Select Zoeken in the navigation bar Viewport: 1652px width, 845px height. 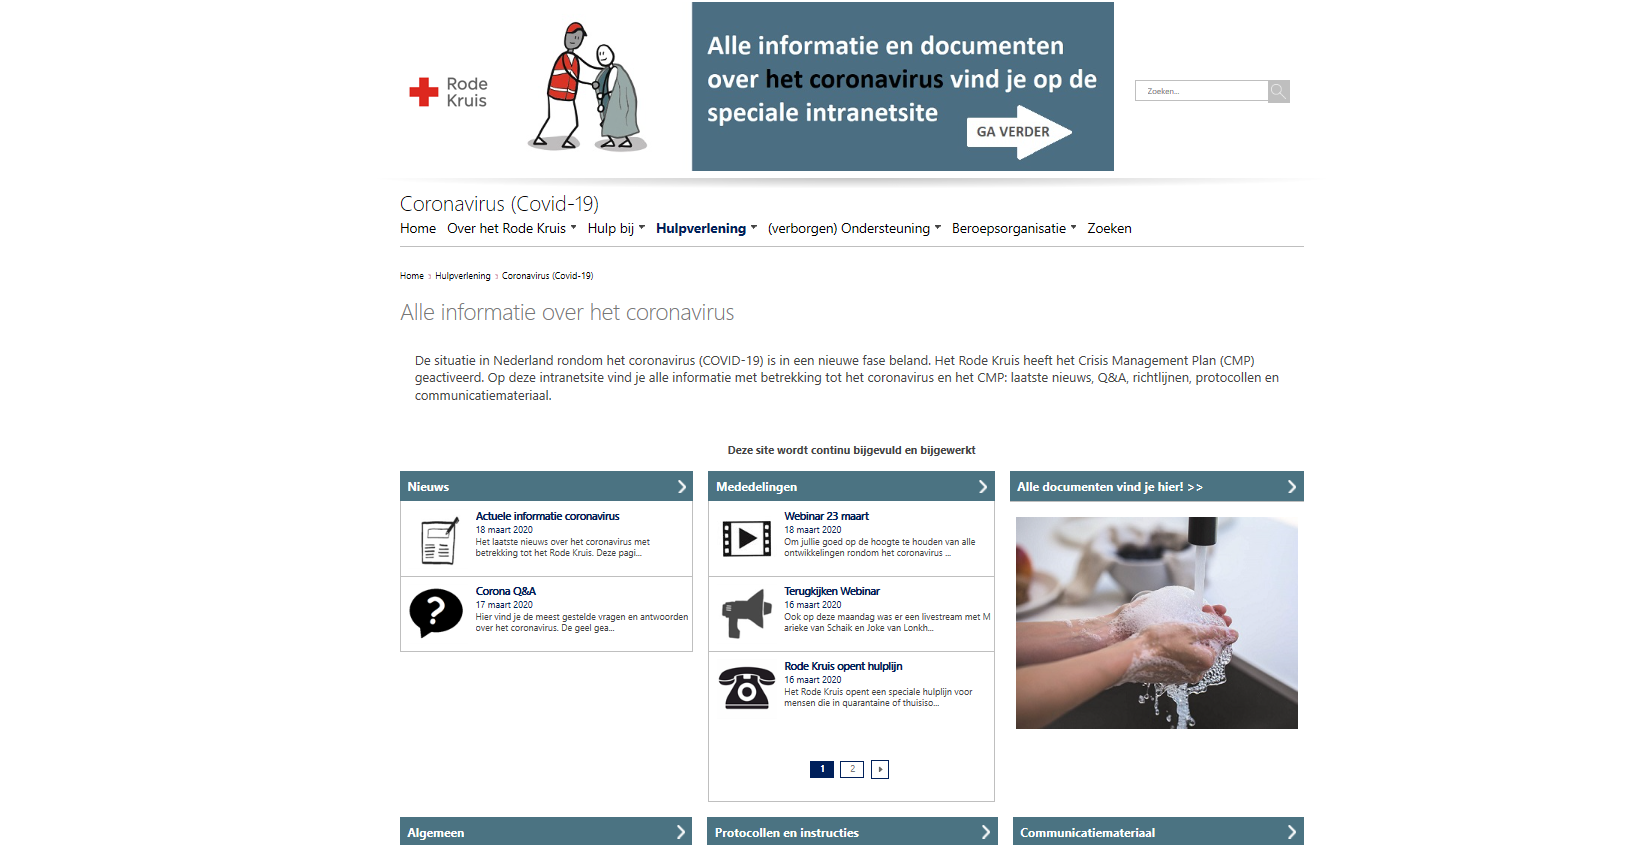pos(1109,229)
